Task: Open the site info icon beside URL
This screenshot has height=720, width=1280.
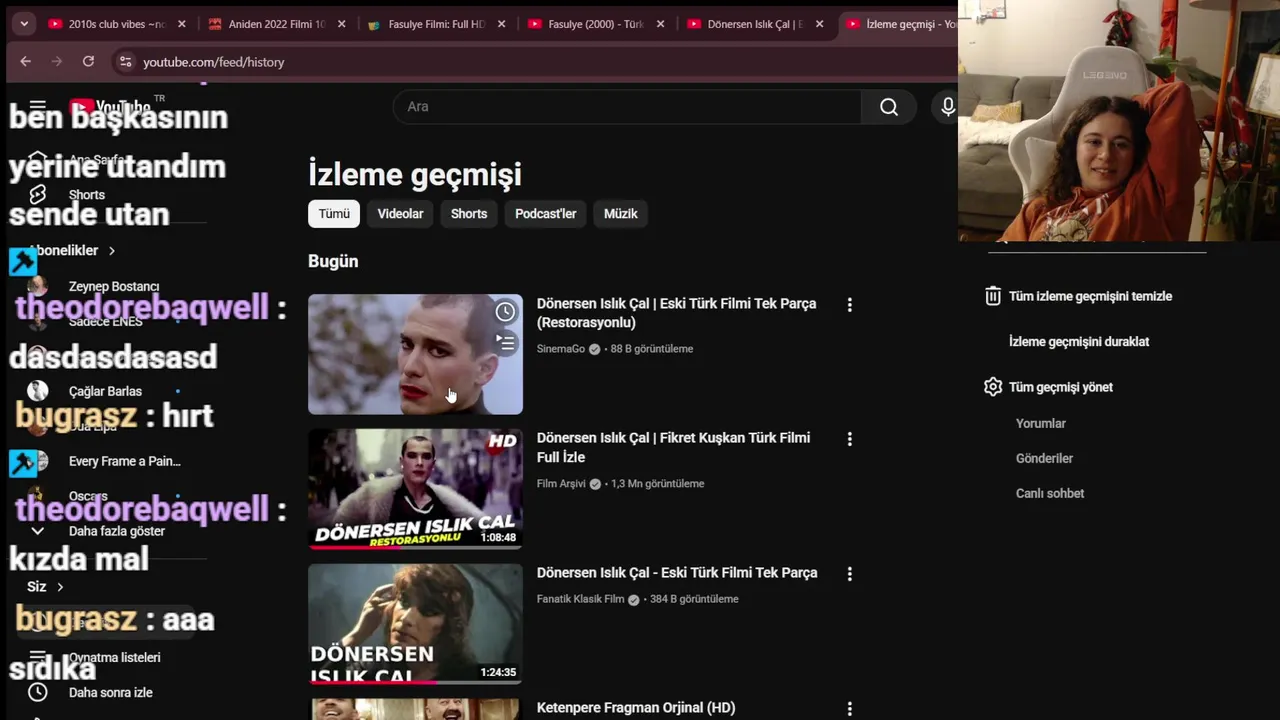Action: [125, 61]
